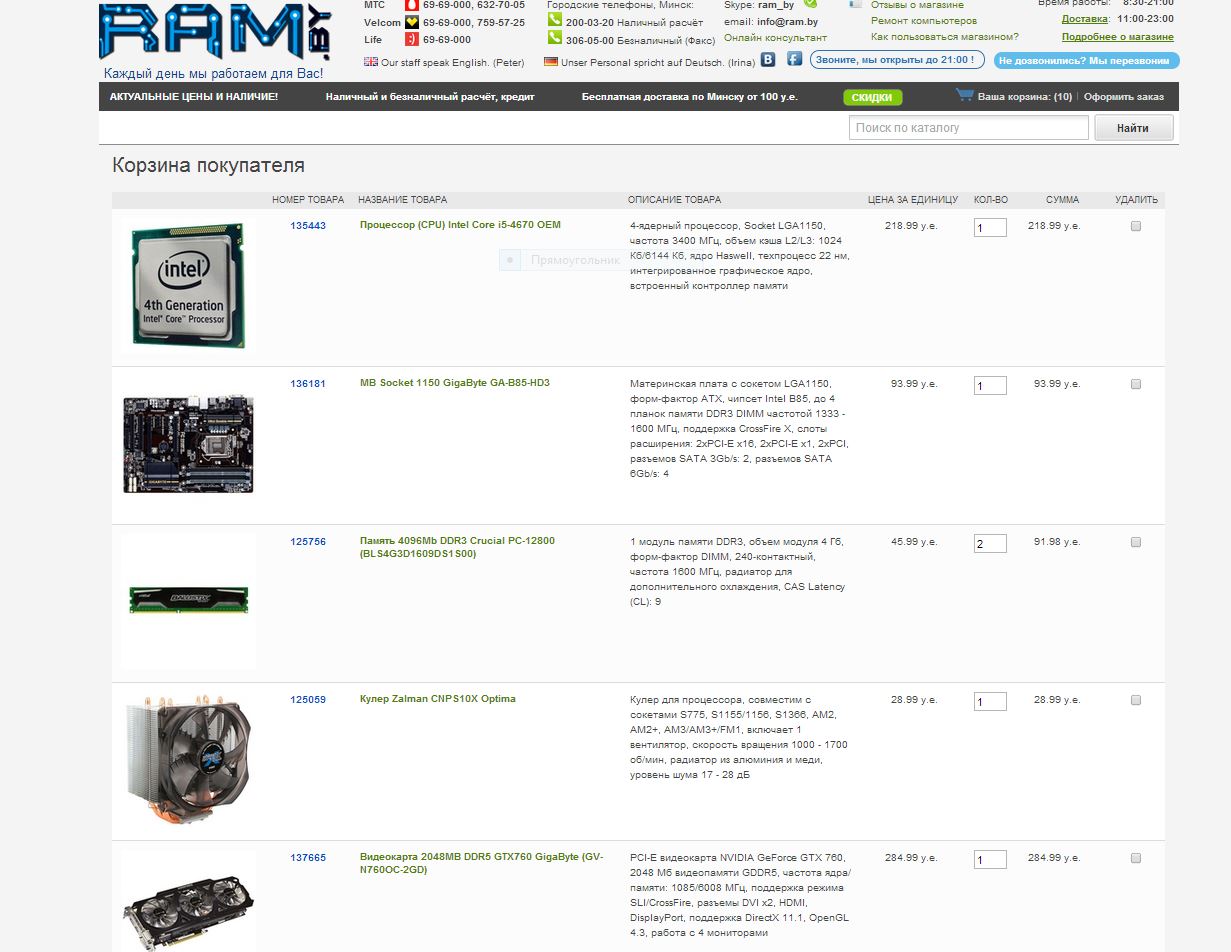Open 'Как пользоваться магазином?' link
Viewport: 1231px width, 952px height.
pos(945,37)
